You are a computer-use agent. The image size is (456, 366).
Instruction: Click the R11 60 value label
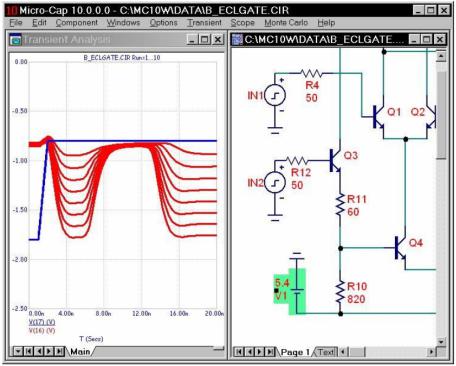[x=353, y=212]
